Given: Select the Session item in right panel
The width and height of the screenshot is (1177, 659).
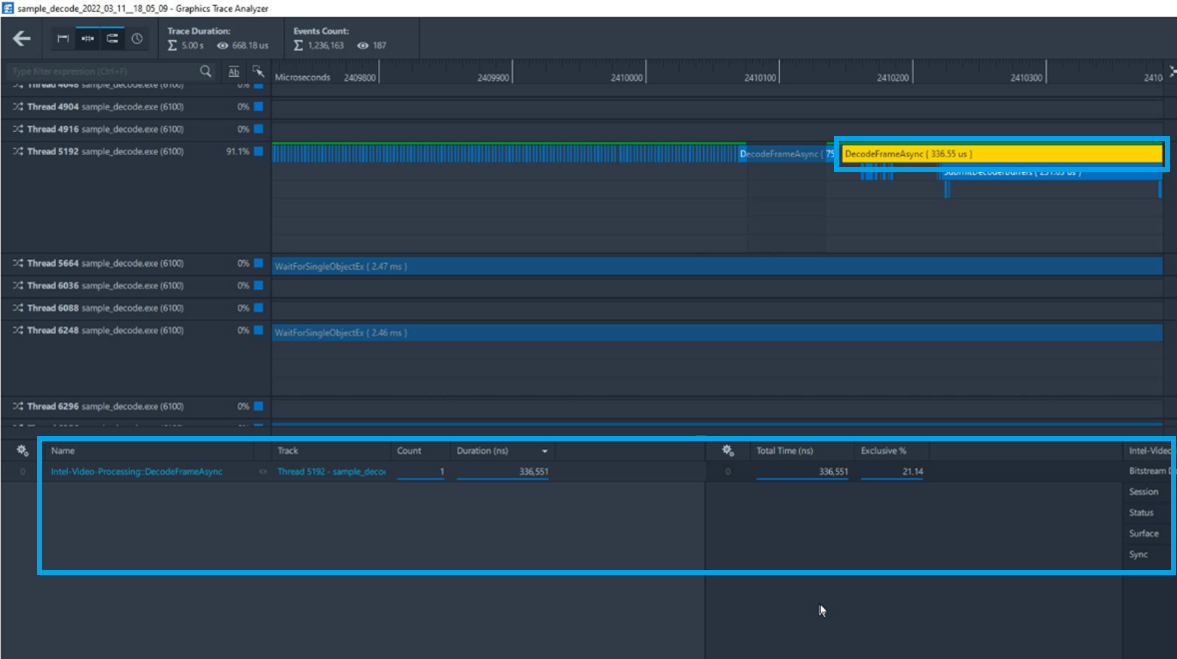Looking at the screenshot, I should pos(1143,492).
